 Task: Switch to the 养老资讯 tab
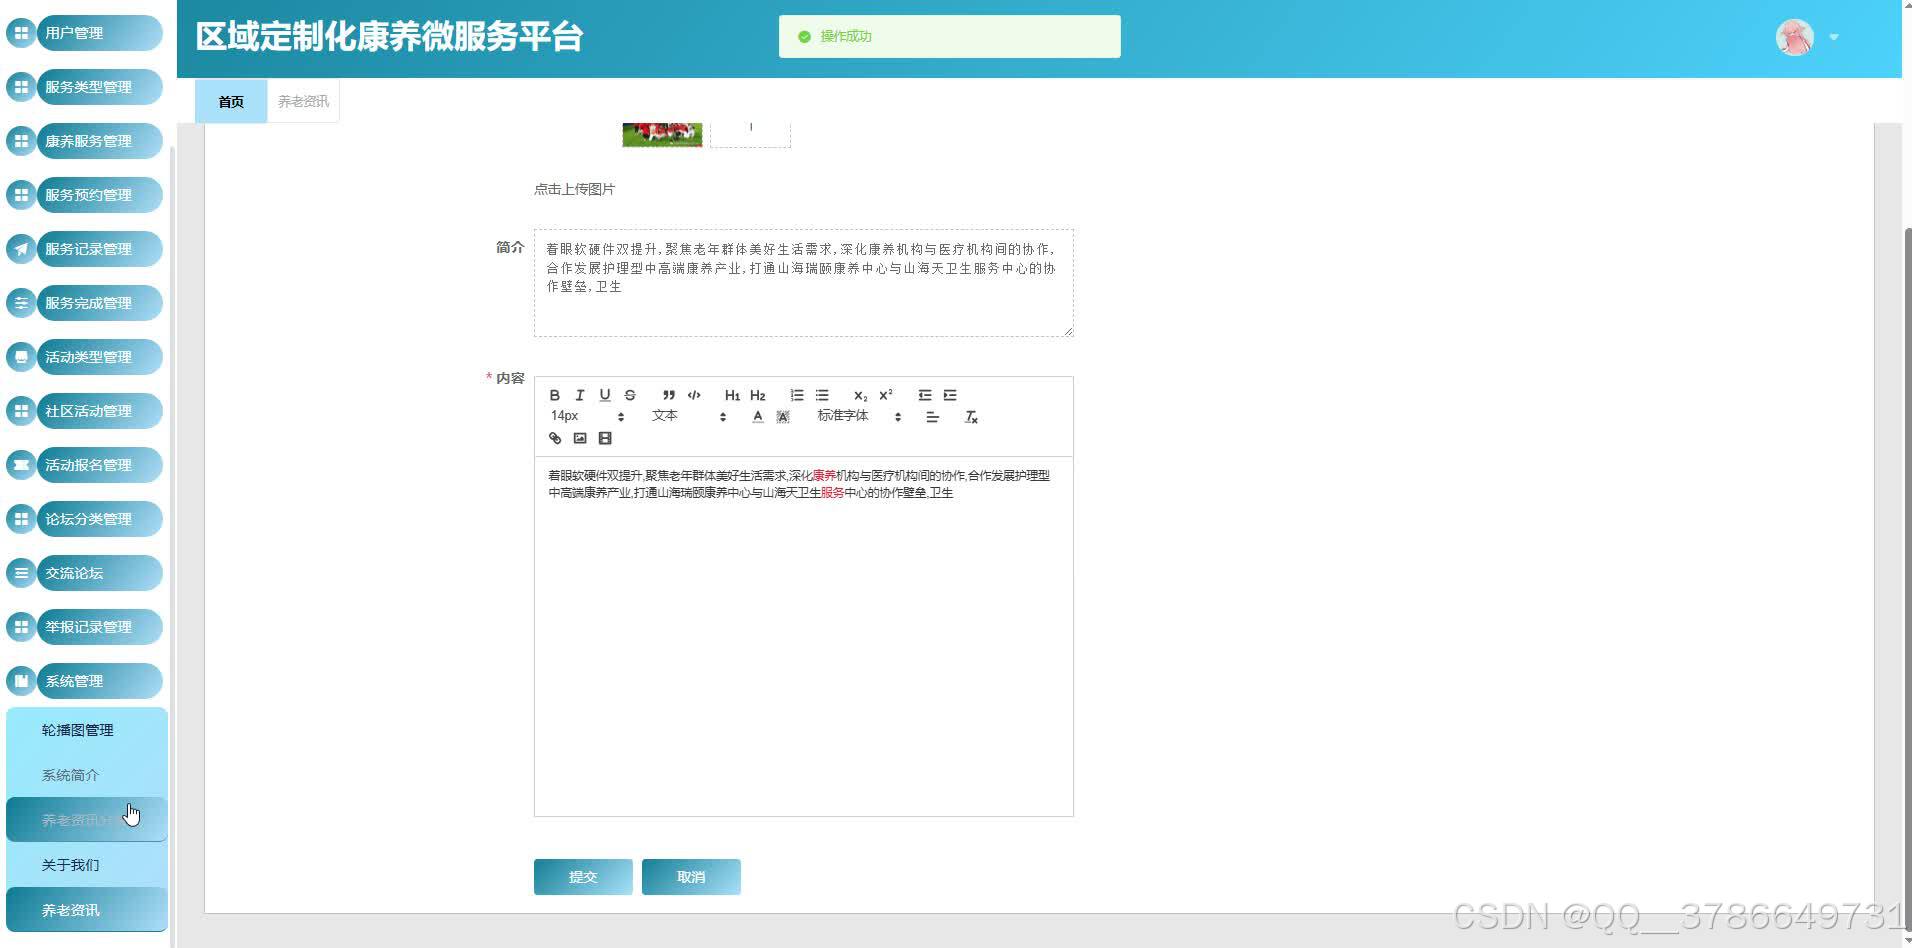point(303,102)
